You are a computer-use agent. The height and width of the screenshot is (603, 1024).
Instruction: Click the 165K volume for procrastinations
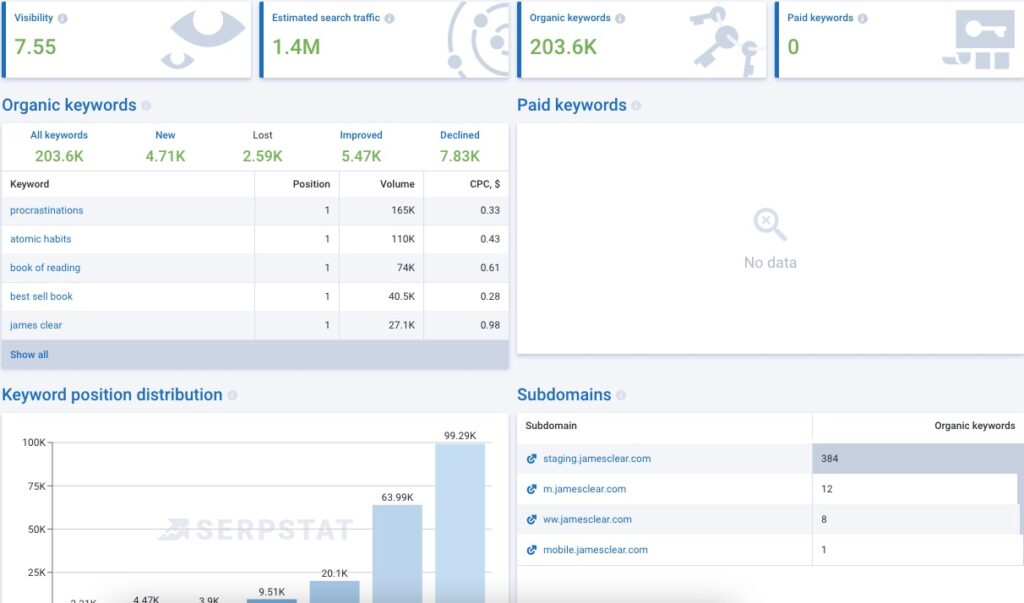[403, 210]
